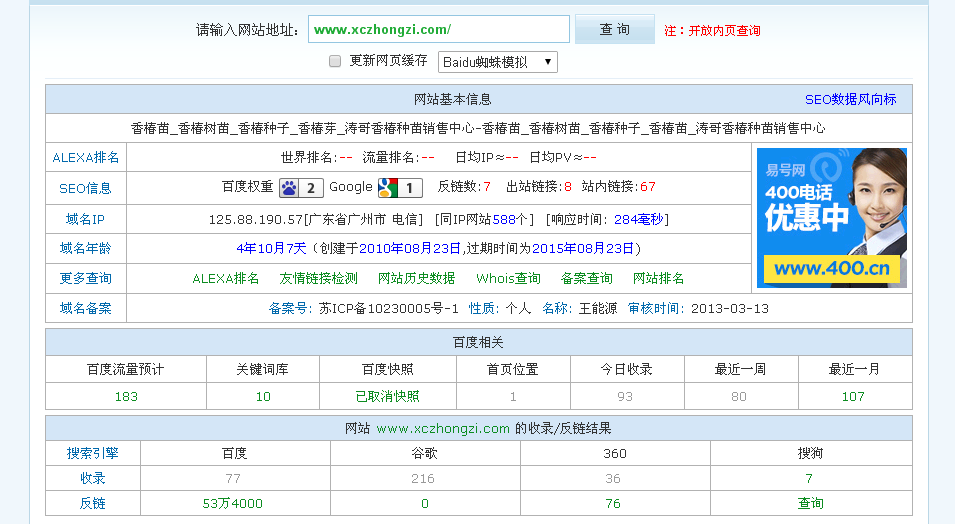Open the SEO数据风向标 link
Image resolution: width=955 pixels, height=524 pixels.
(x=850, y=100)
